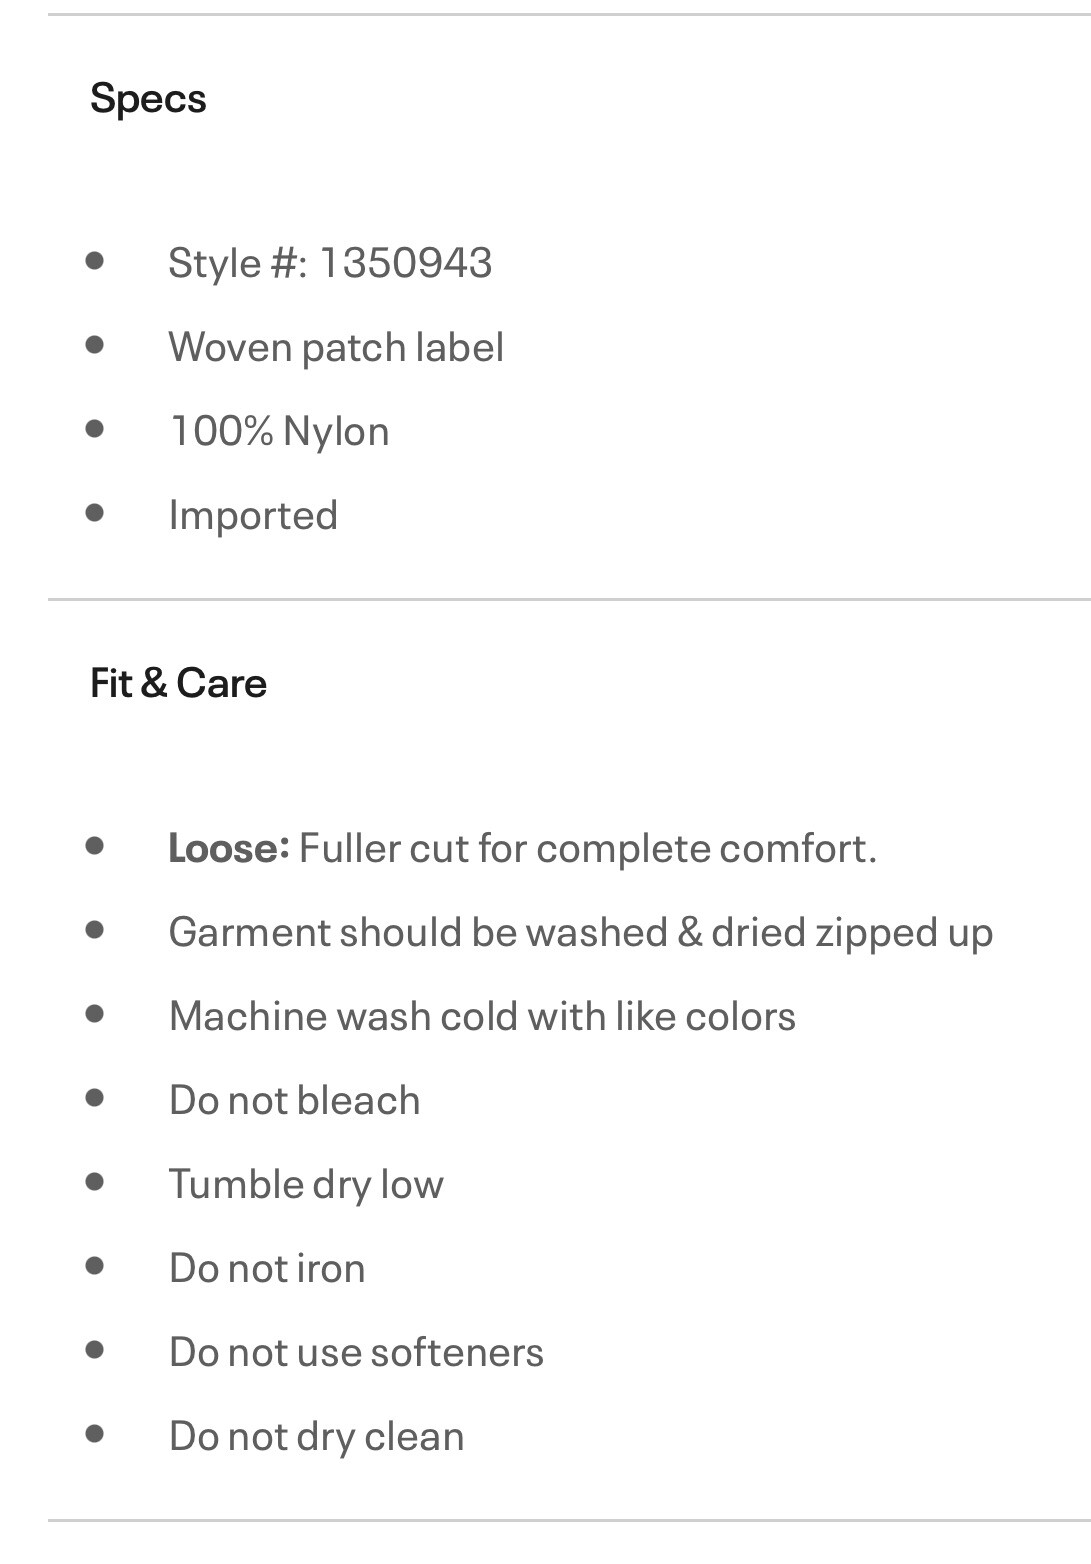Click the 100% Nylon spec line

pyautogui.click(x=279, y=431)
